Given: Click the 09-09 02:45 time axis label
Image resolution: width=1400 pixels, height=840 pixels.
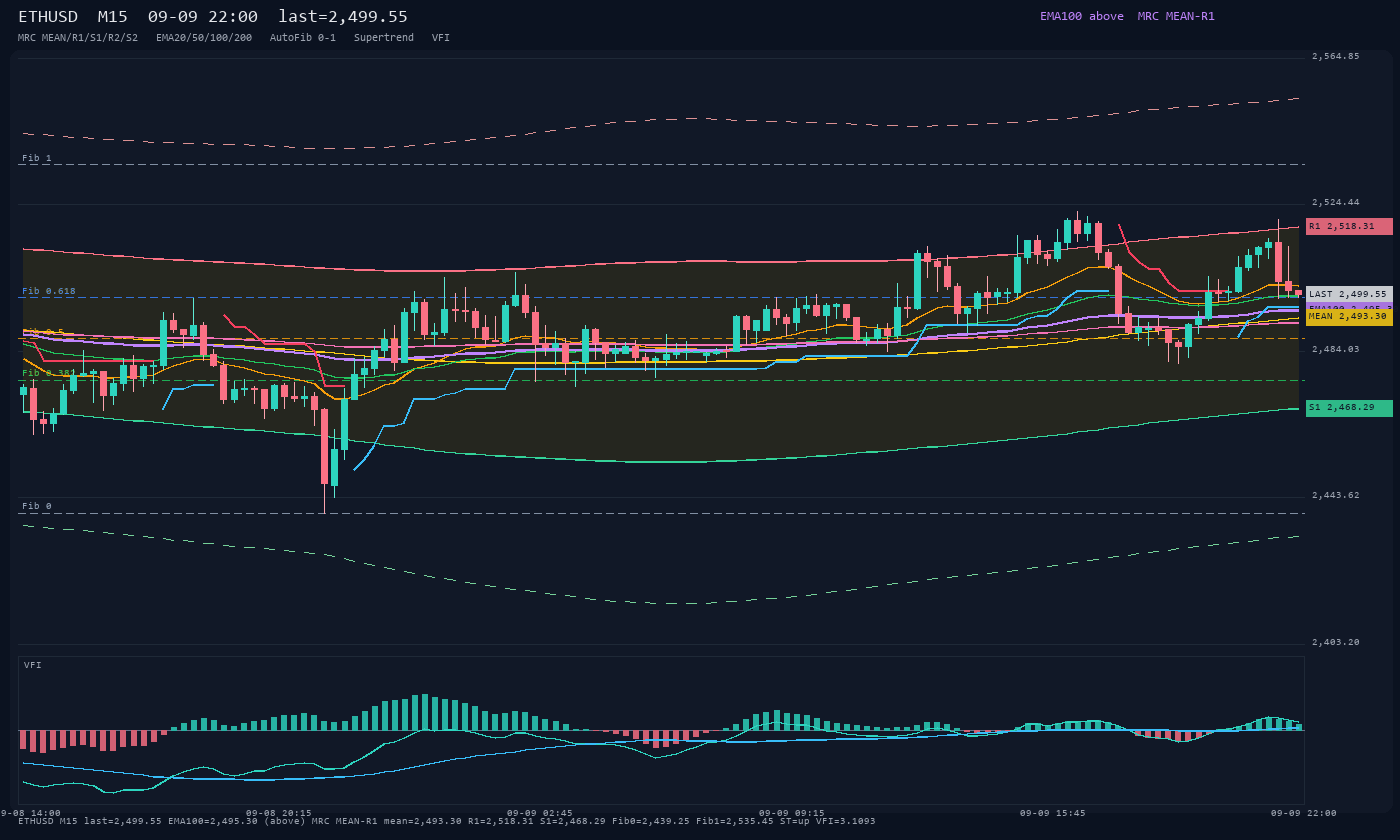Looking at the screenshot, I should pyautogui.click(x=540, y=813).
